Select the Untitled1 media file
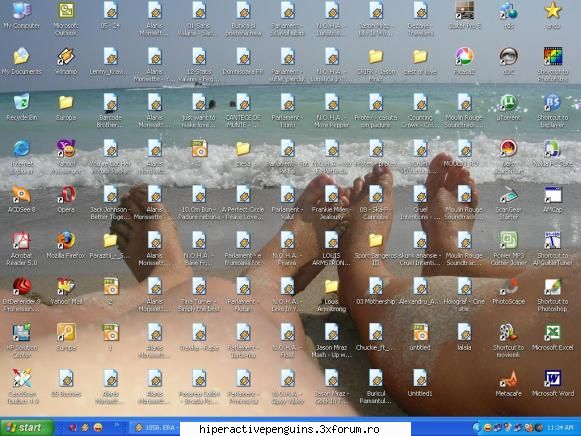 (420, 383)
